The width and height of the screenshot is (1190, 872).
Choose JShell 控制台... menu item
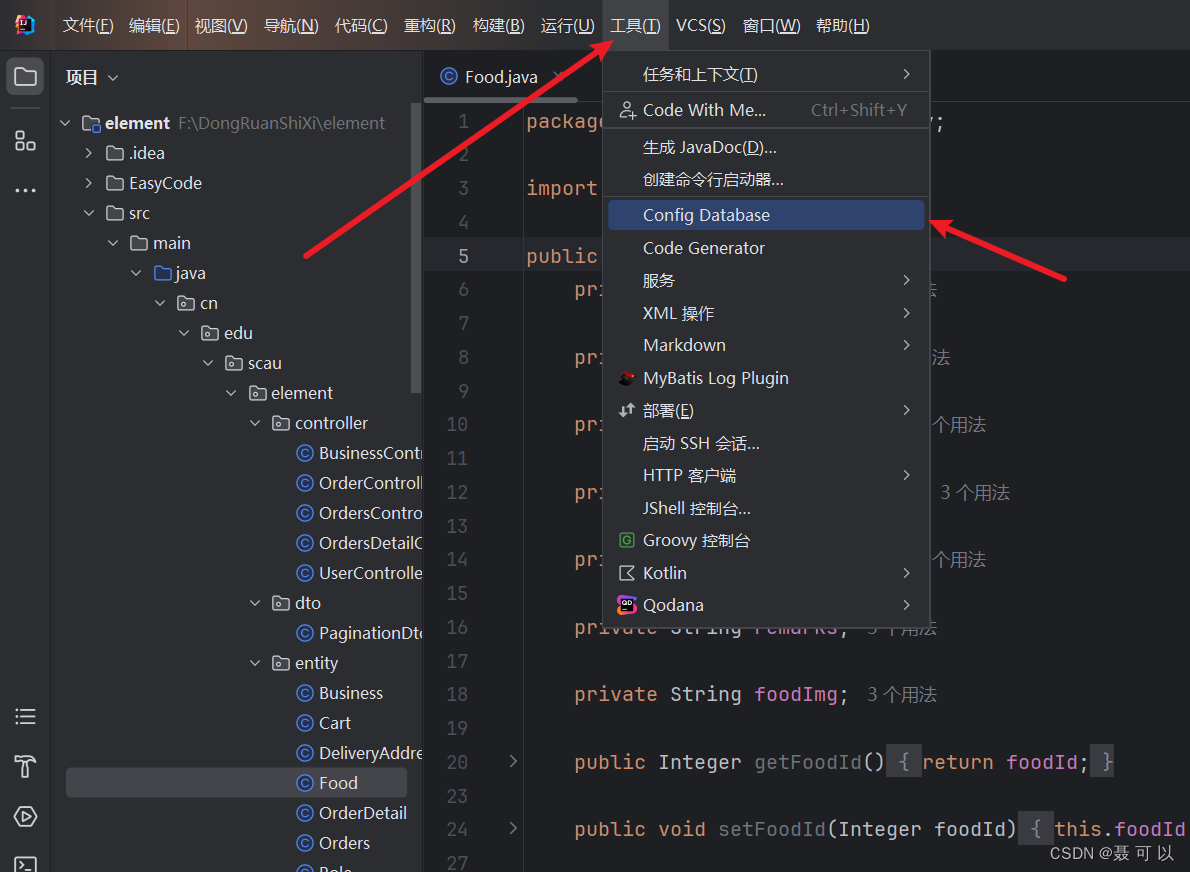pyautogui.click(x=767, y=508)
